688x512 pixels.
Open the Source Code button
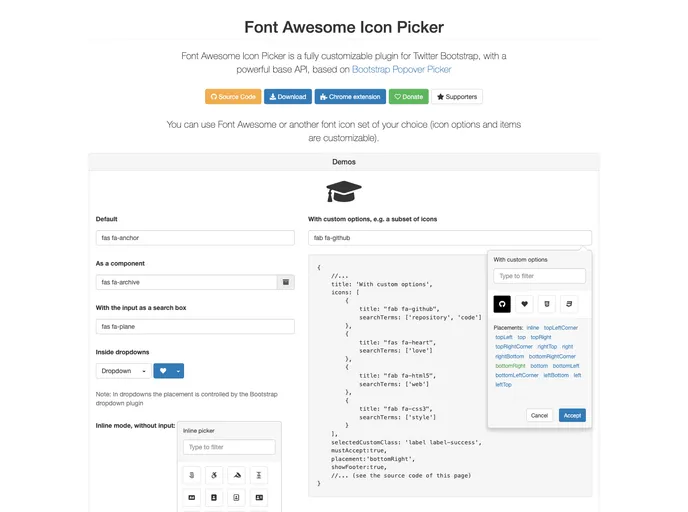[x=233, y=97]
